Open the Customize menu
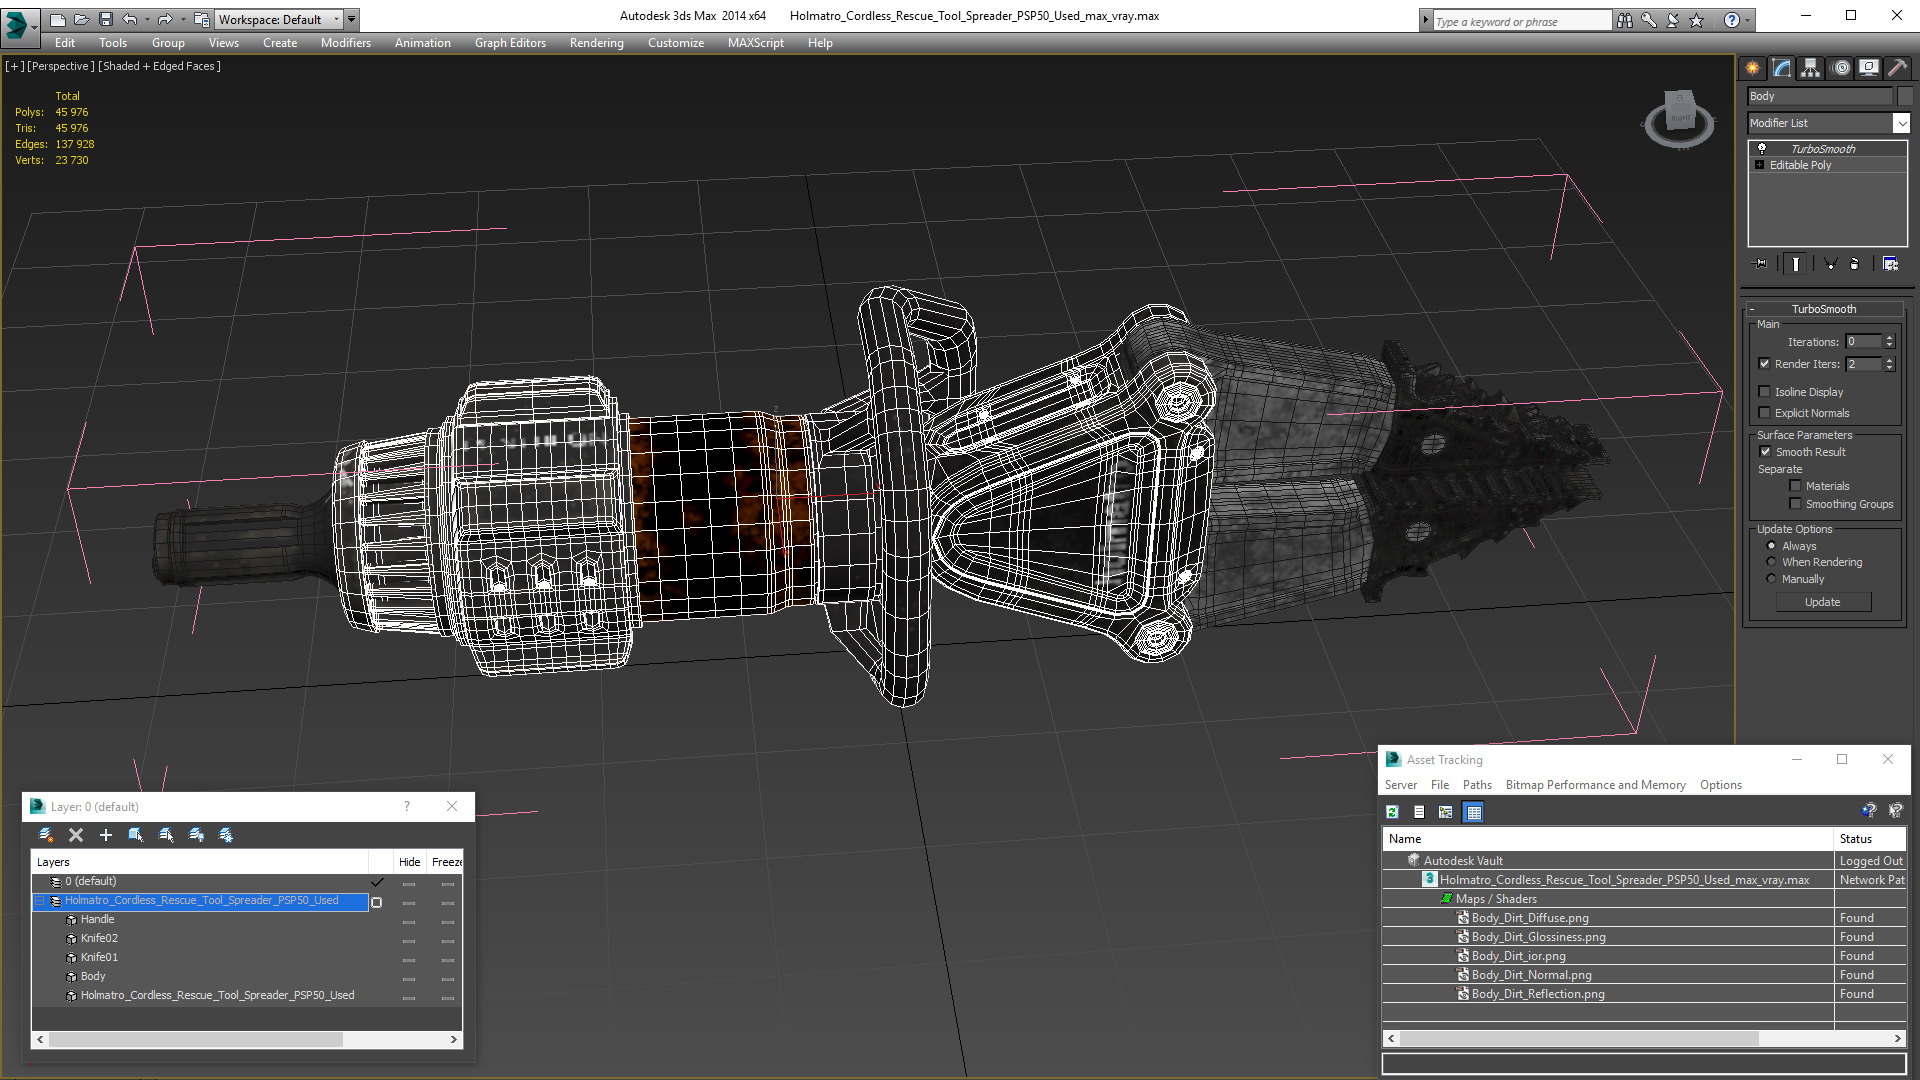Screen dimensions: 1920x1080 click(x=675, y=43)
